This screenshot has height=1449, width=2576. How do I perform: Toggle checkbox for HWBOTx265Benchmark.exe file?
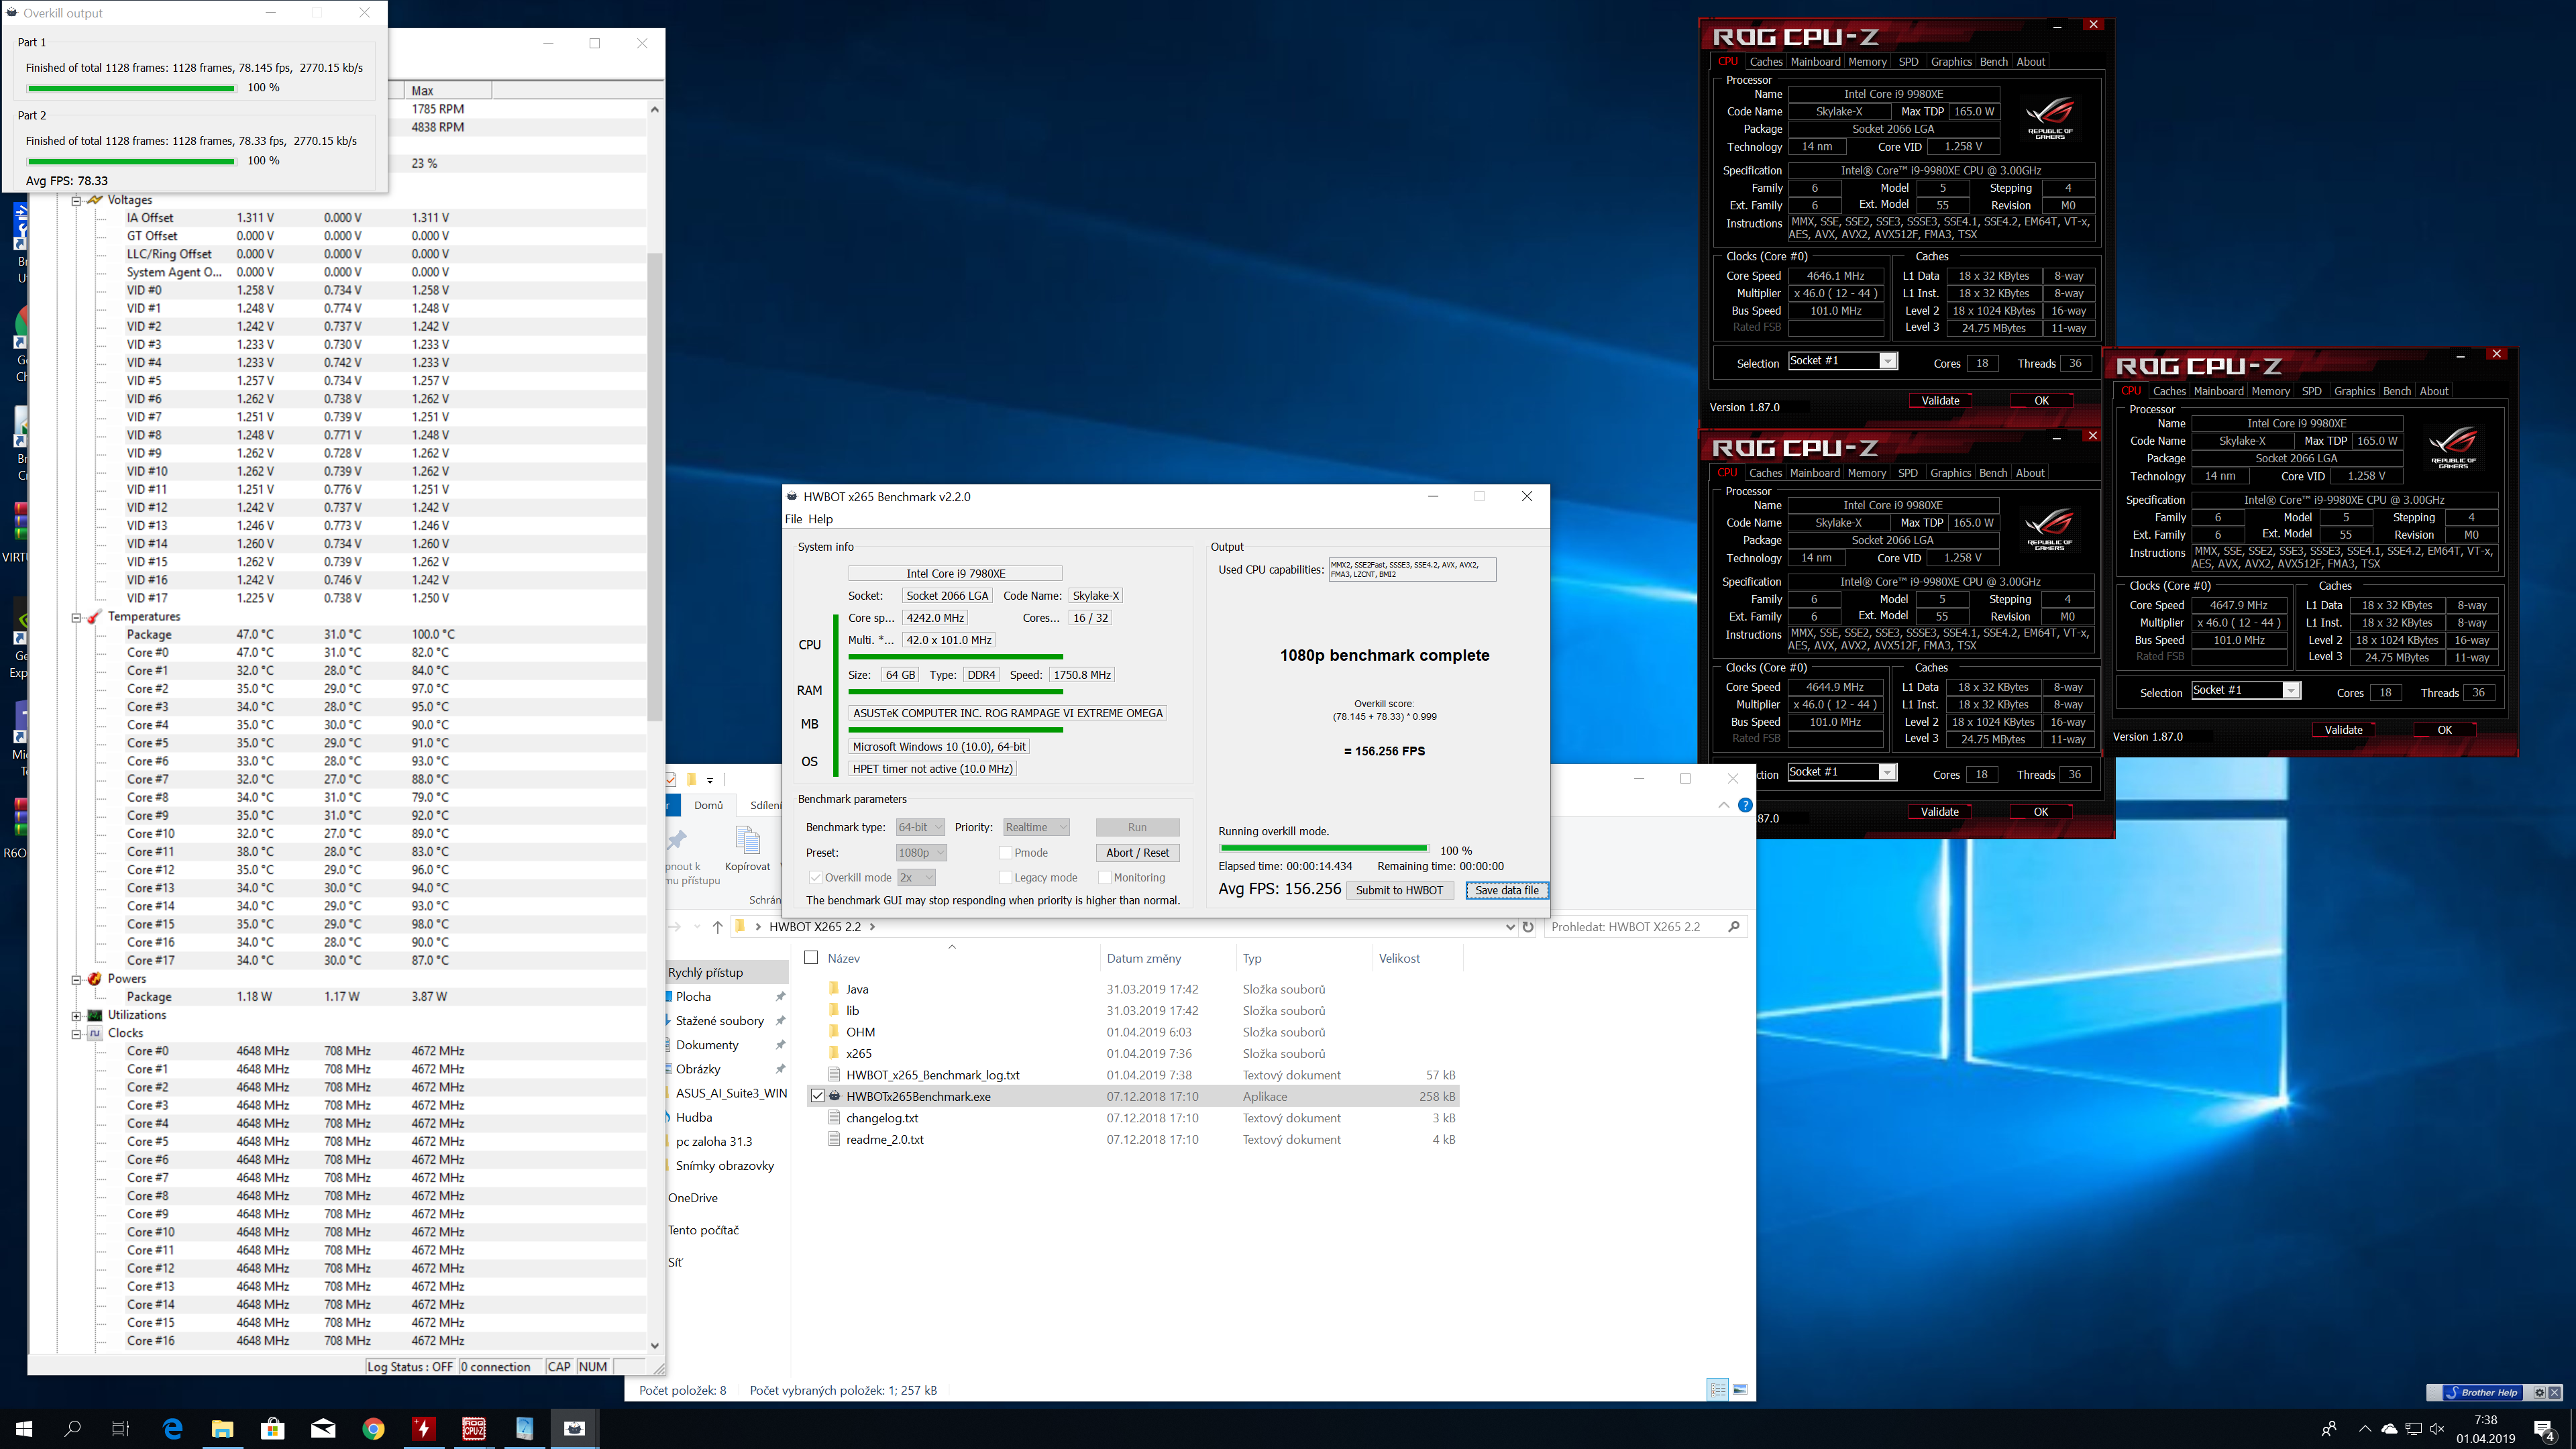point(817,1096)
